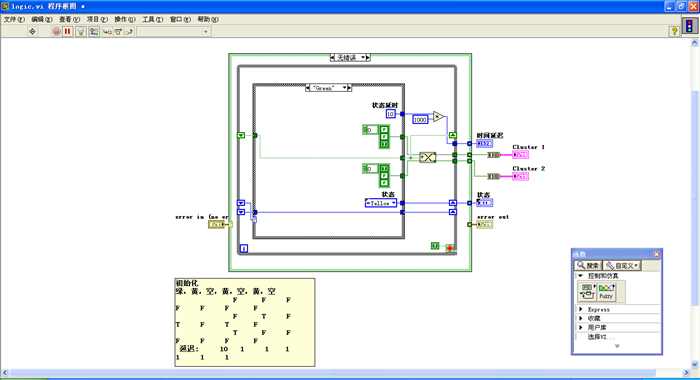Open the 文件 menu
This screenshot has width=700, height=380.
14,19
